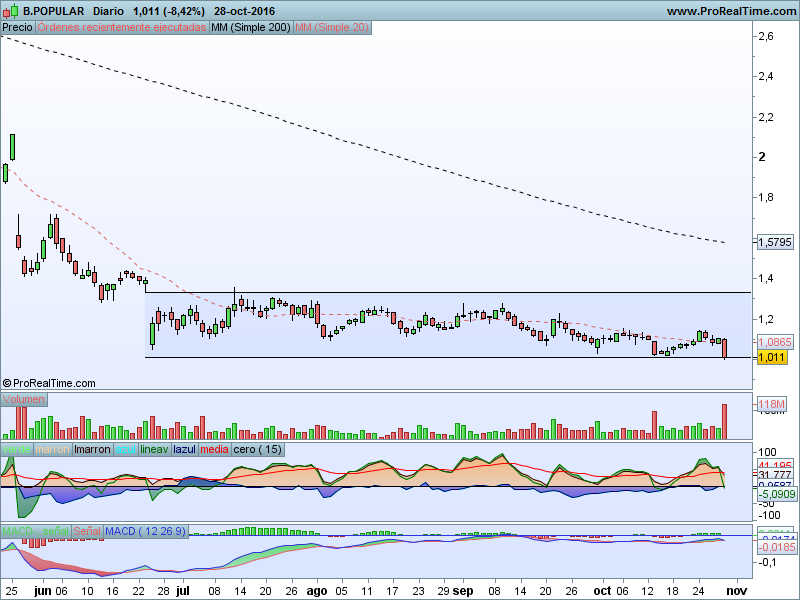Click the © ProRealTime.com copyright link
800x600 pixels.
point(50,383)
